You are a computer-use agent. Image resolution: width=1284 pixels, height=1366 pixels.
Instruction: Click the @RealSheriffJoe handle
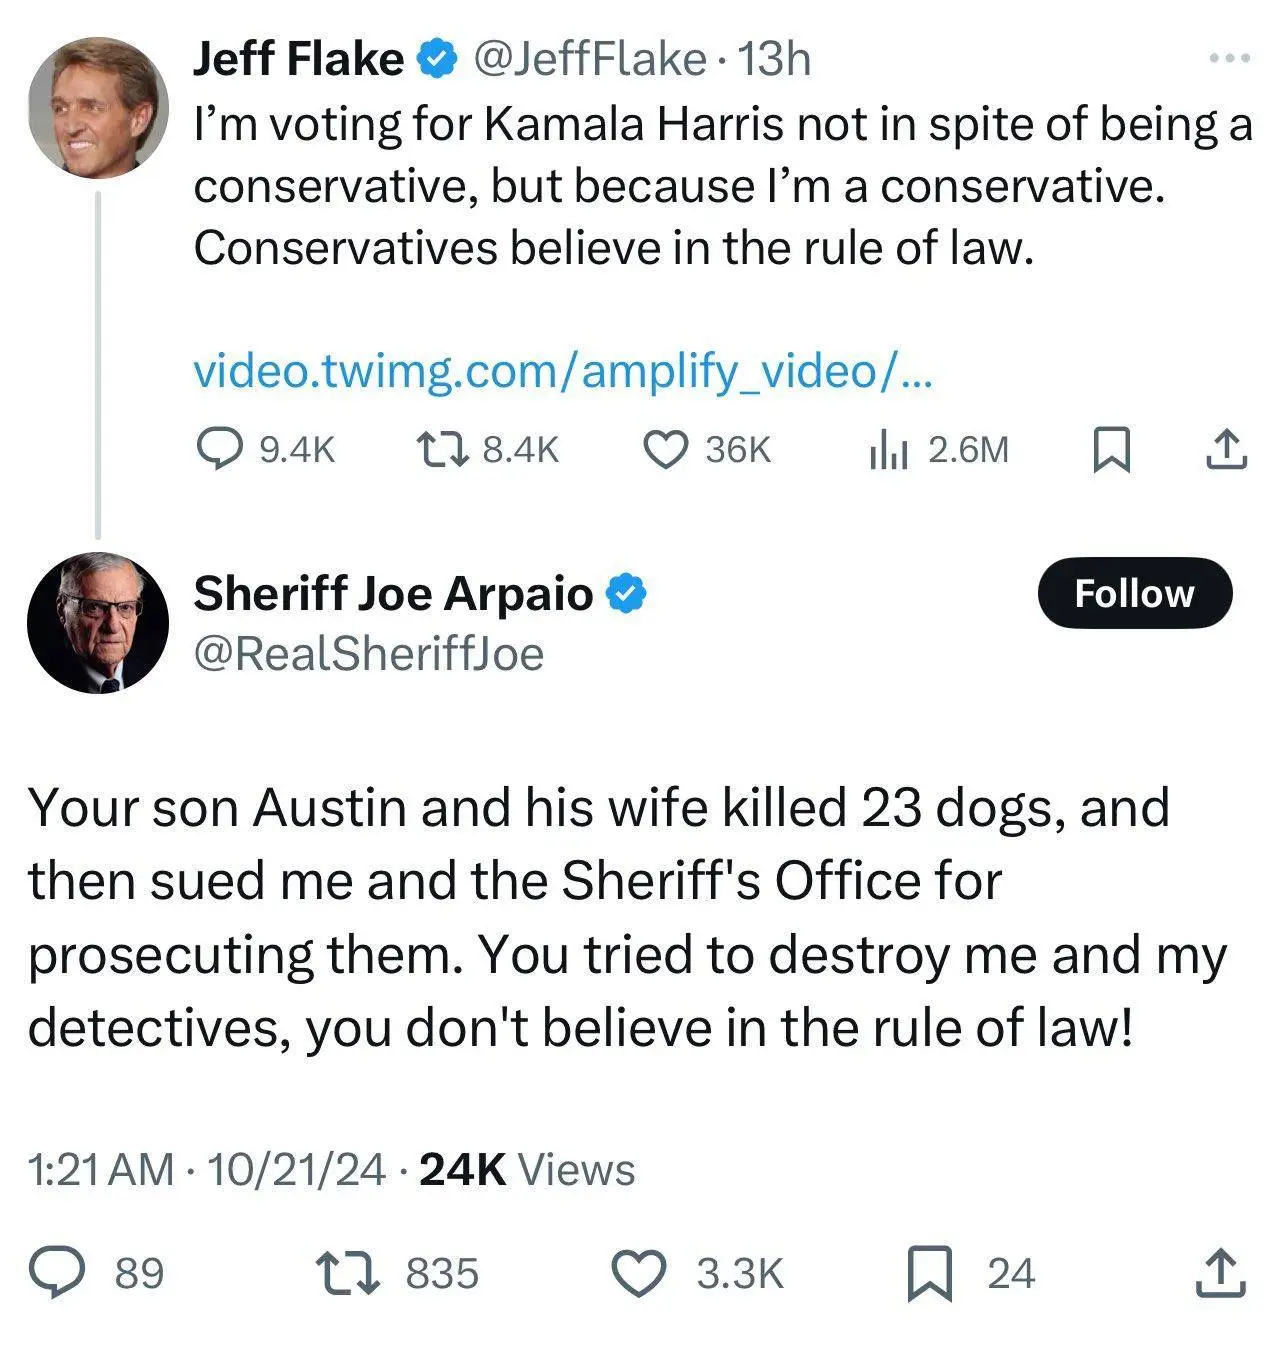pyautogui.click(x=369, y=654)
